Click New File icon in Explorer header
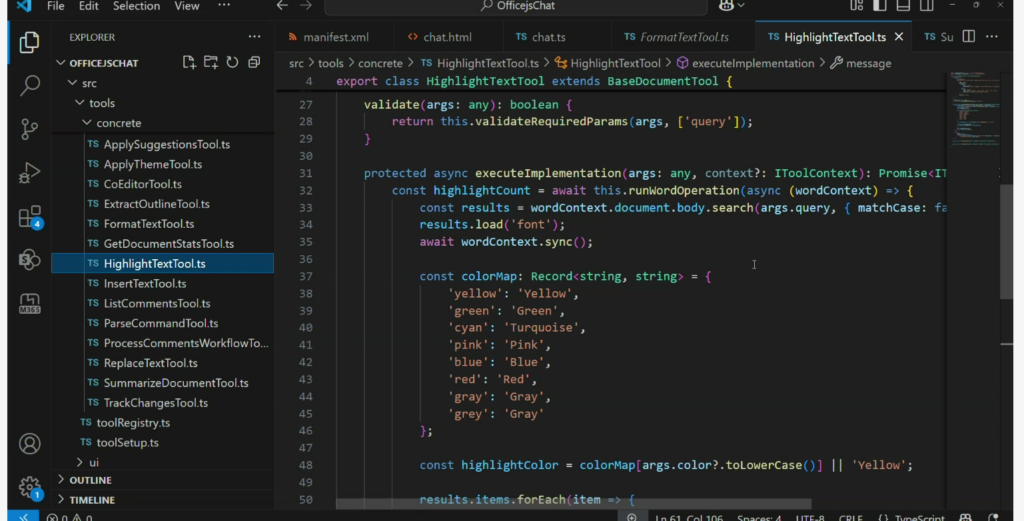Image resolution: width=1024 pixels, height=521 pixels. pos(190,63)
